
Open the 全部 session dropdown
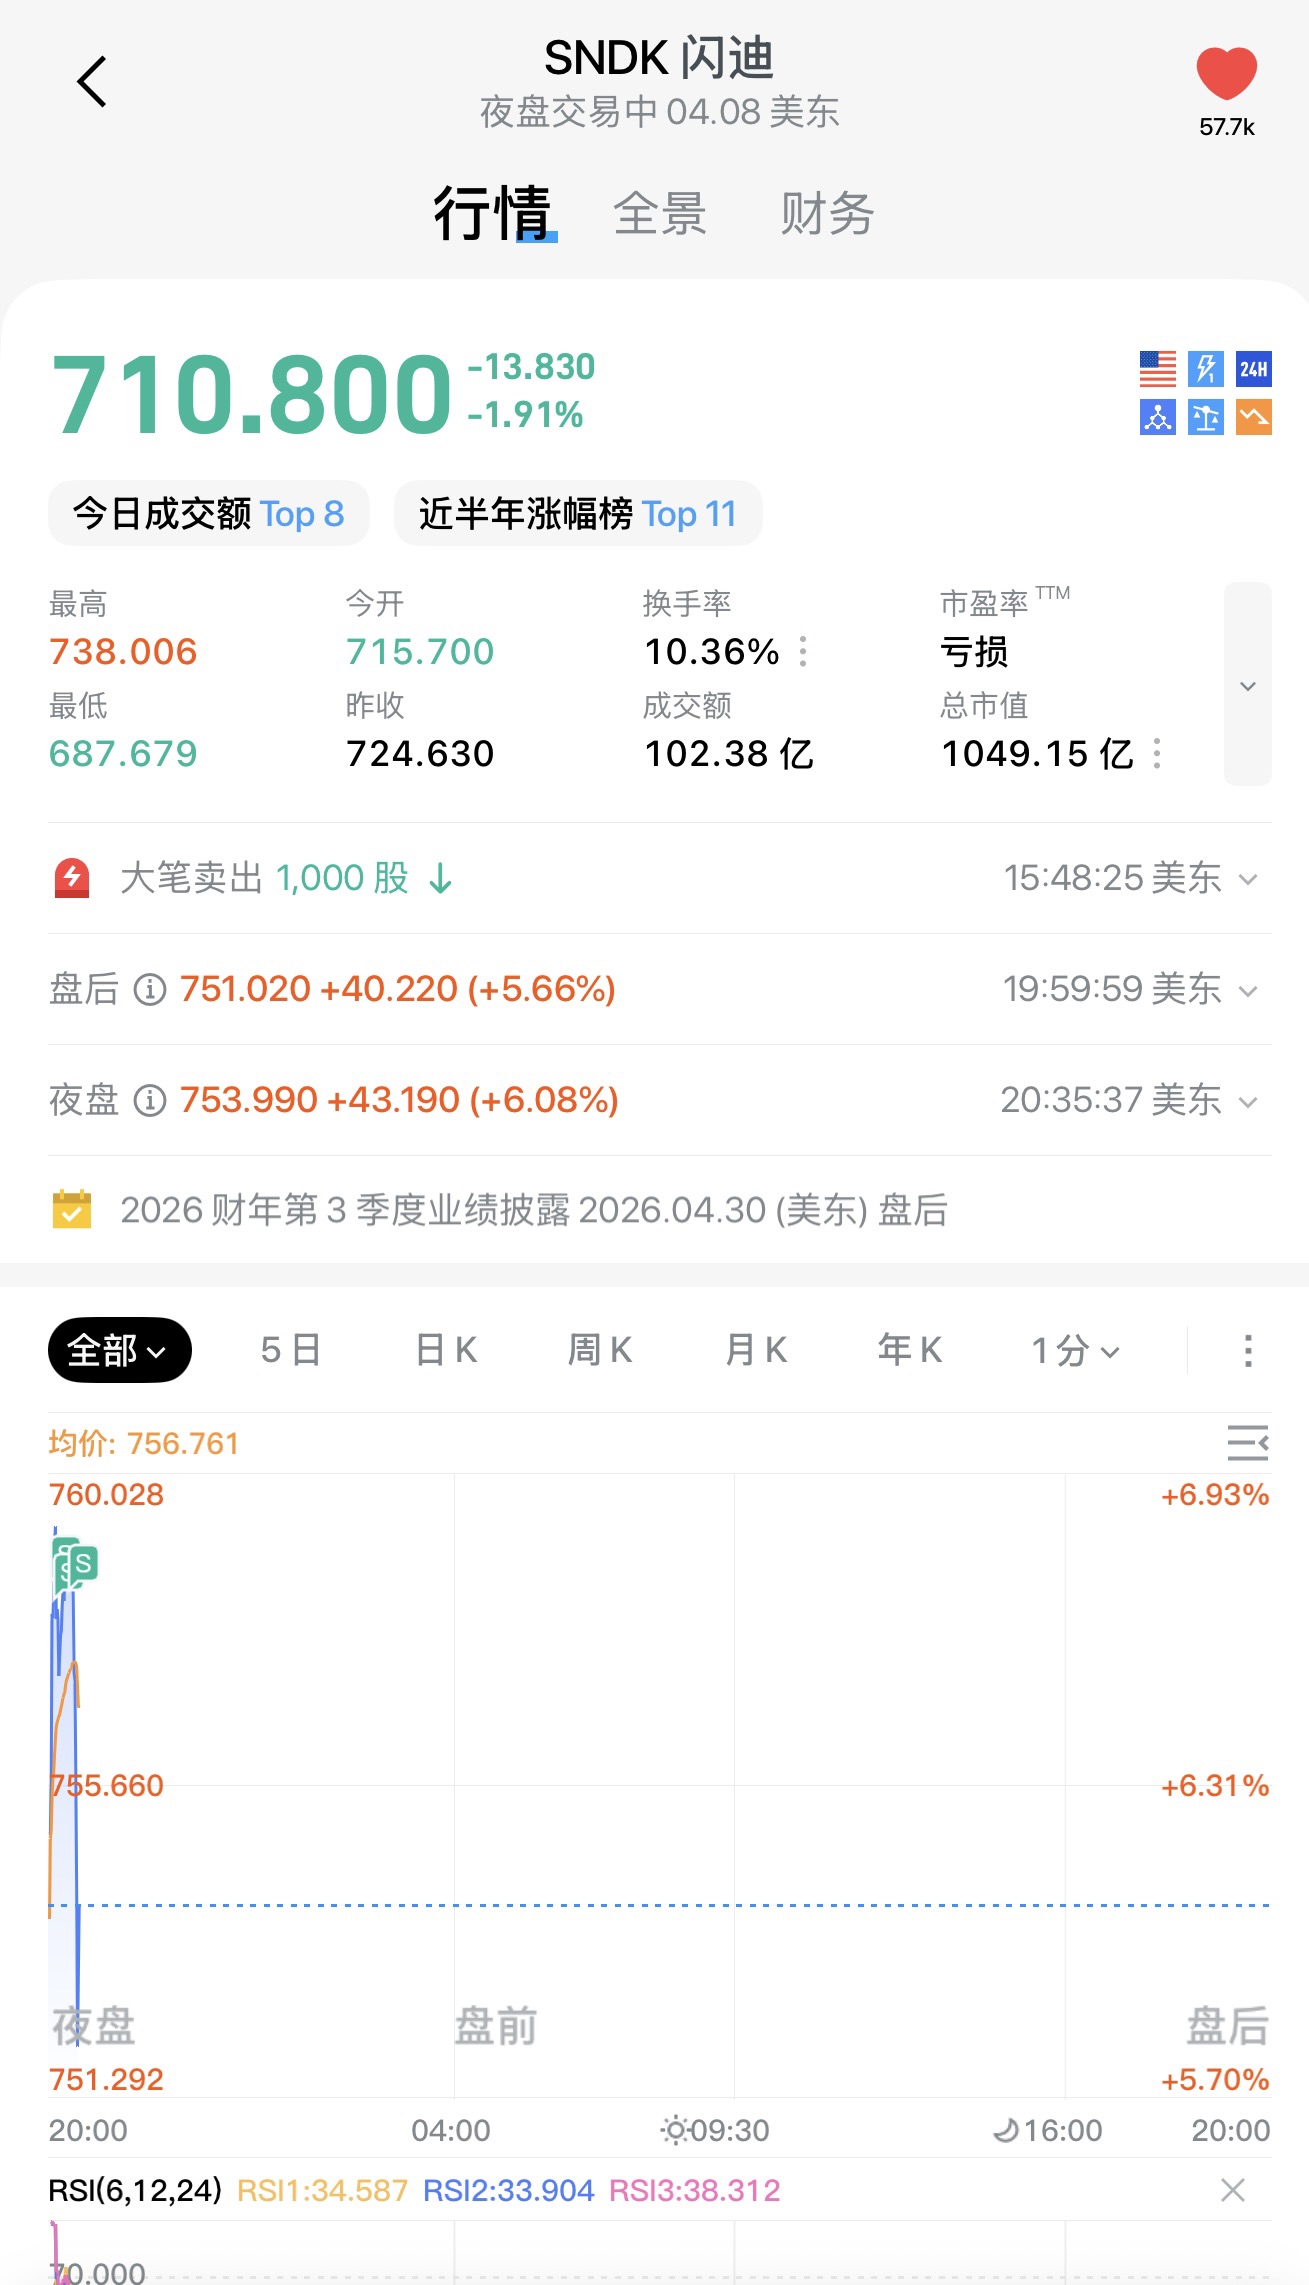point(119,1351)
